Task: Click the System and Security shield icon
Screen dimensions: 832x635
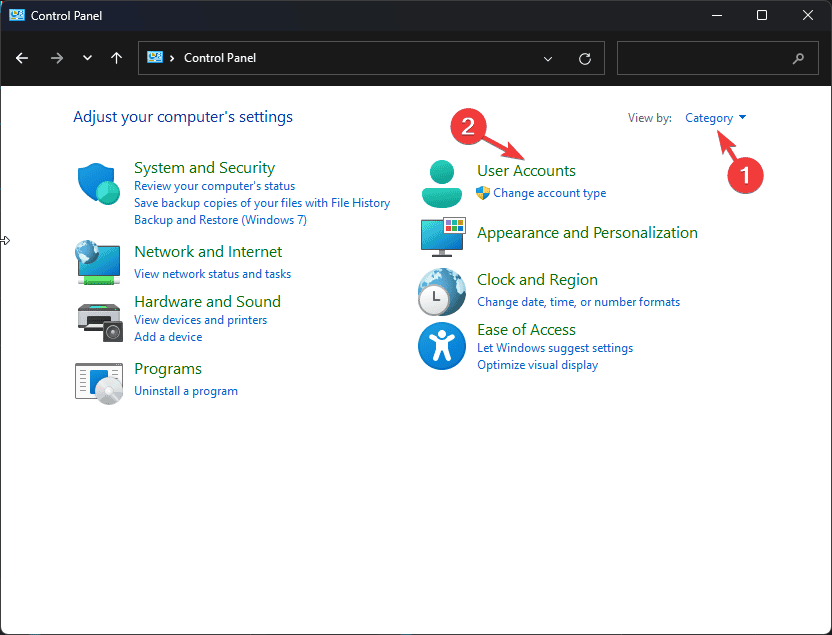Action: click(98, 184)
